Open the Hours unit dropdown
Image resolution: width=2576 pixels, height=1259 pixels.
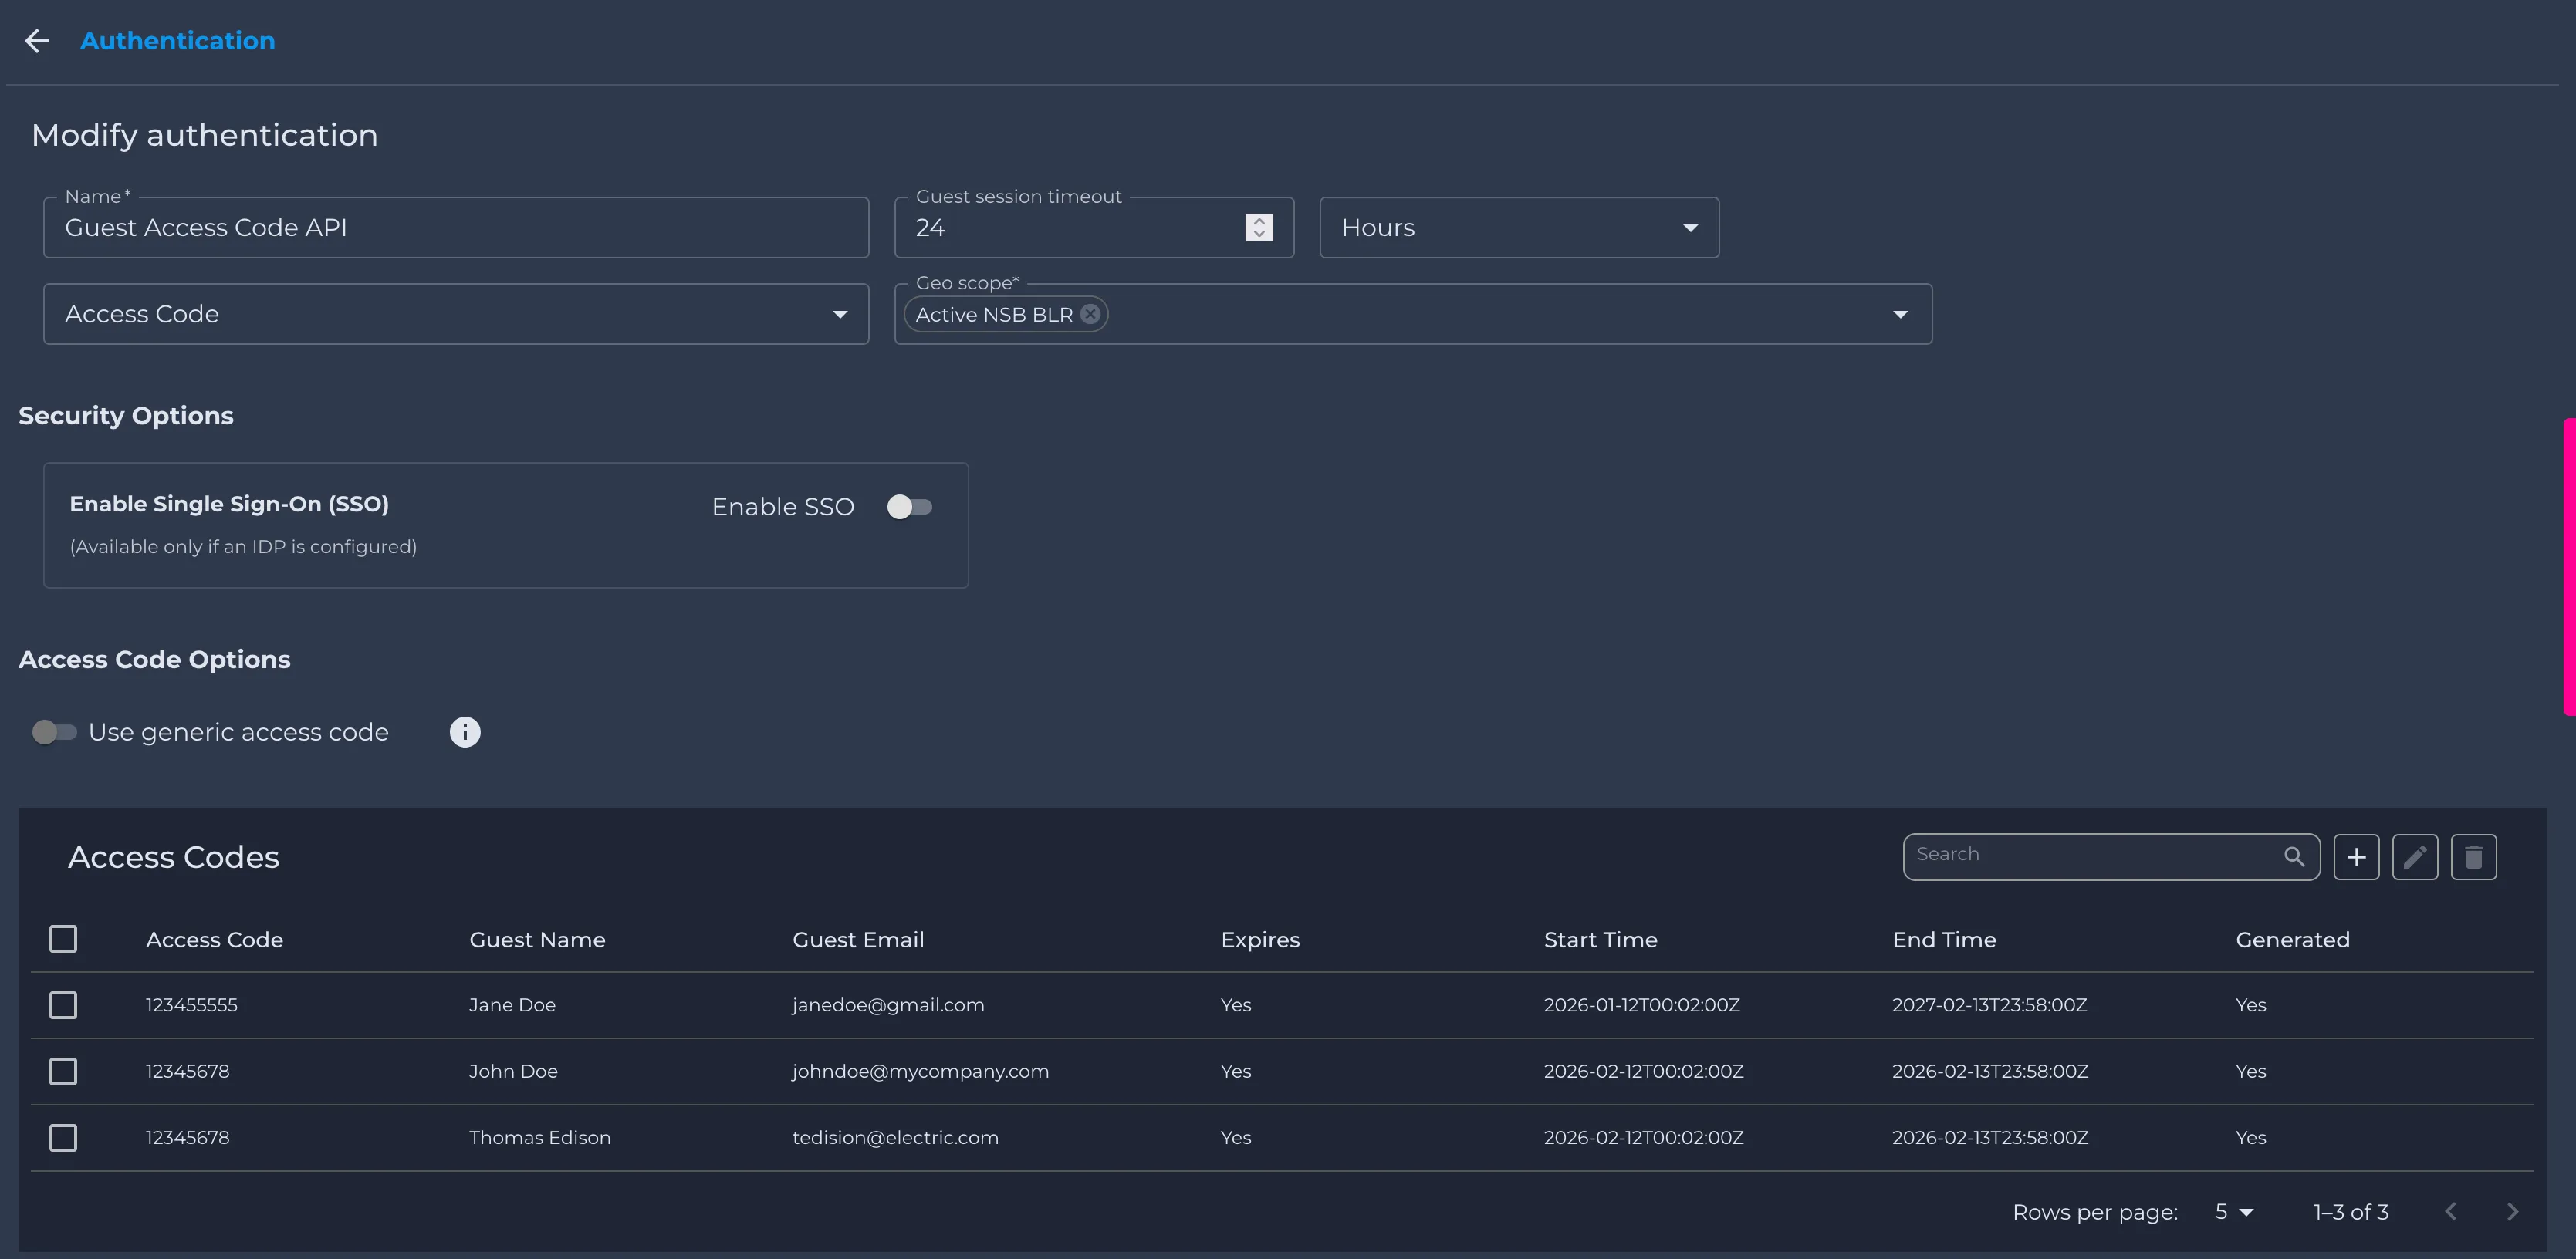[x=1519, y=228]
